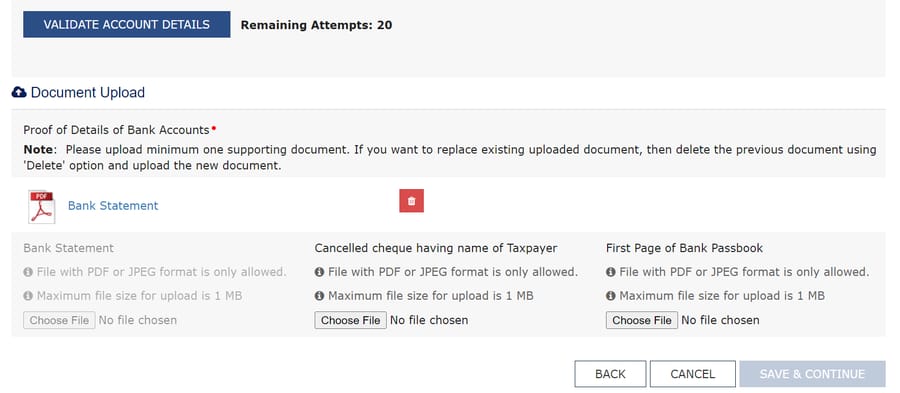Screen dimensions: 900x393
Task: Click 'No file chosen' text for Cancelled cheque
Action: tap(429, 320)
